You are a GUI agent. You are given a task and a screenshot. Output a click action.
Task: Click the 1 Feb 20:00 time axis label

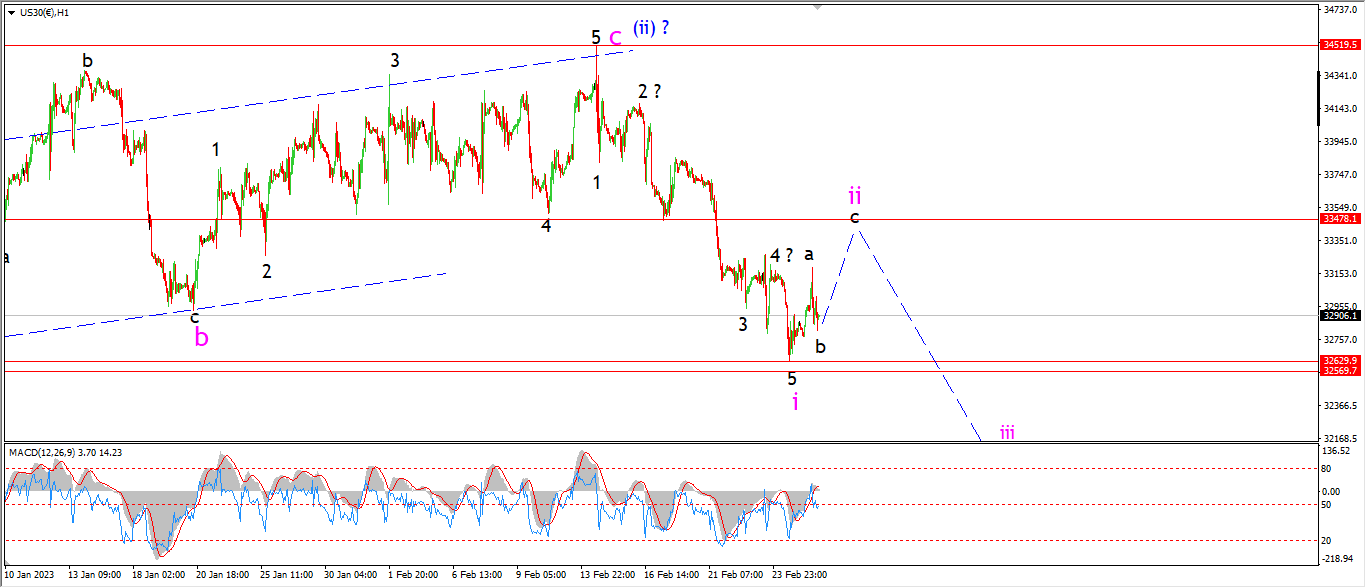tap(413, 576)
